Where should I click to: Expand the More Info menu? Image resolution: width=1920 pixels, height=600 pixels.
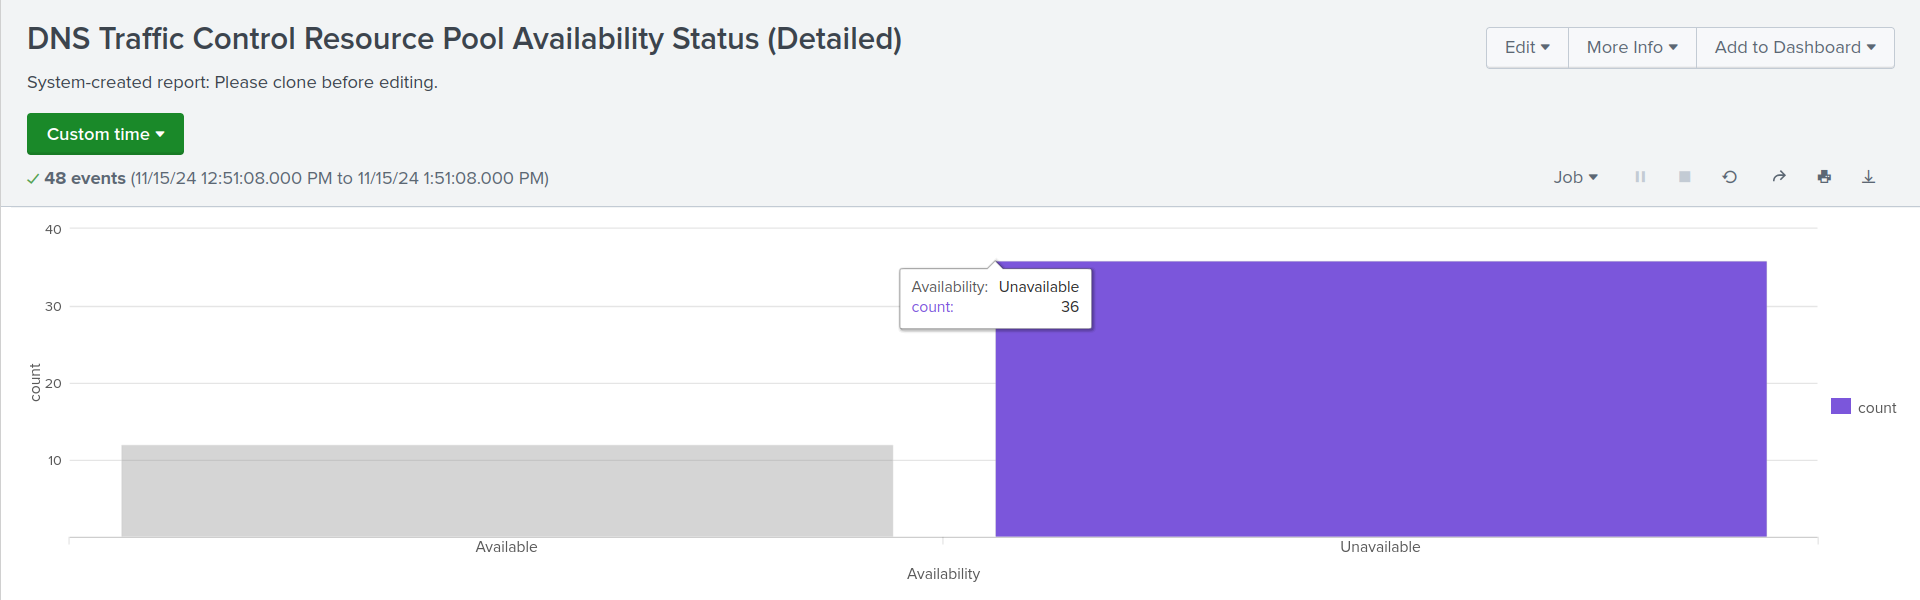[x=1632, y=48]
